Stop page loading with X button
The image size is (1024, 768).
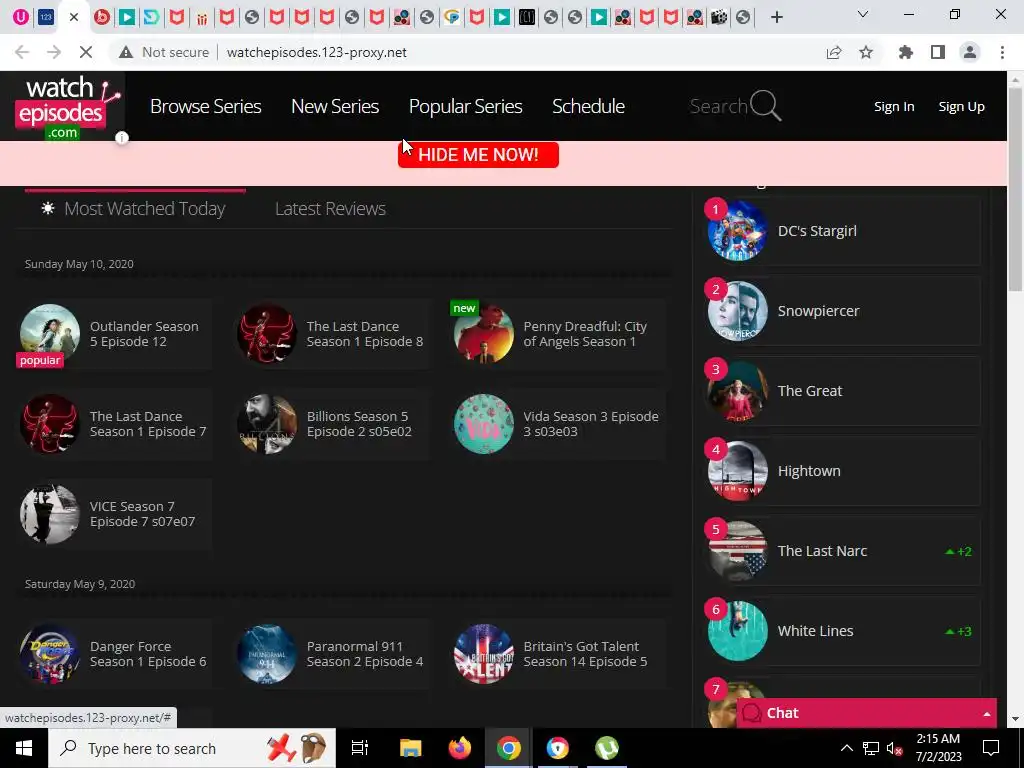86,52
